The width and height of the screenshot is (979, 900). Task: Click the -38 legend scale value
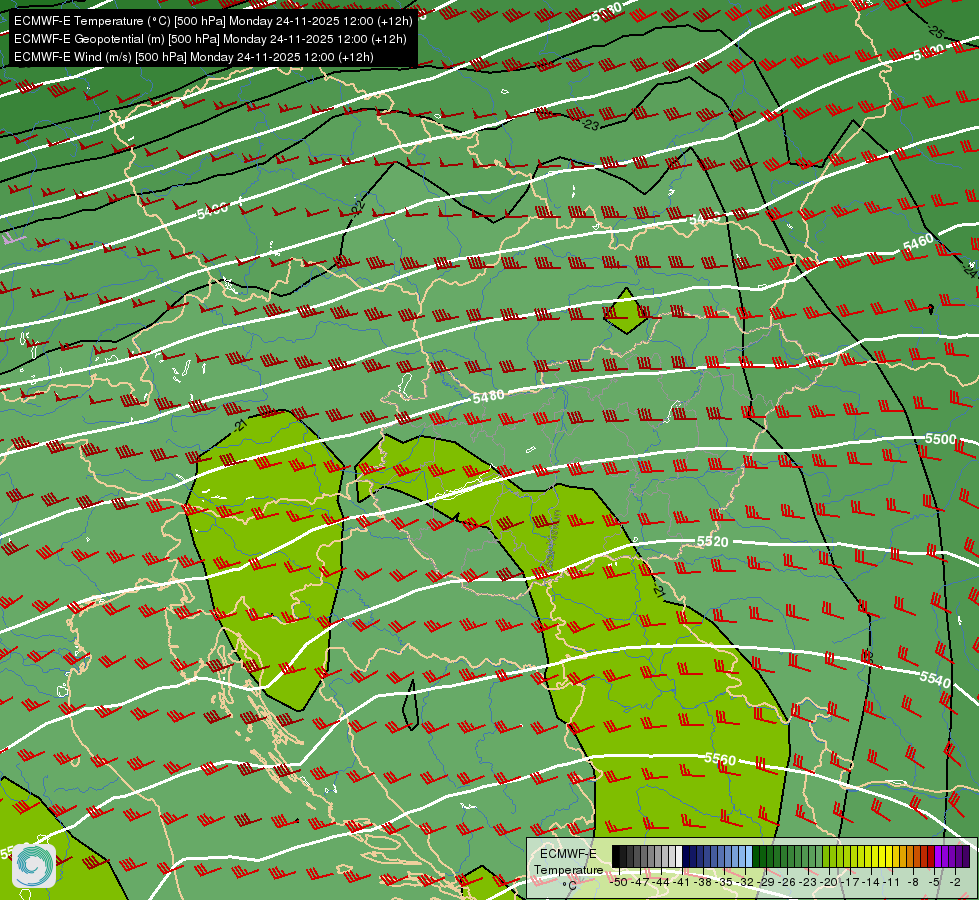click(x=704, y=883)
